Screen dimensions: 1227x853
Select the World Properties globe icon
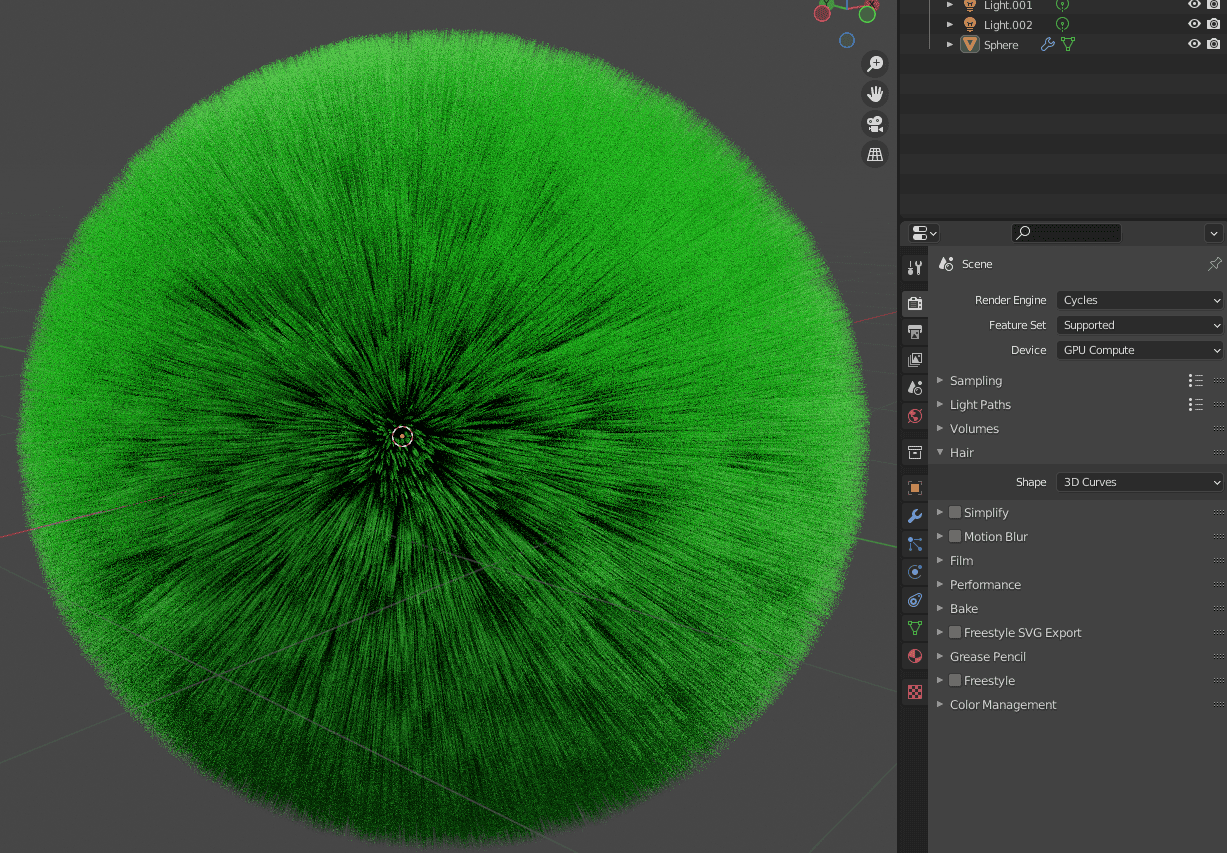[x=914, y=415]
